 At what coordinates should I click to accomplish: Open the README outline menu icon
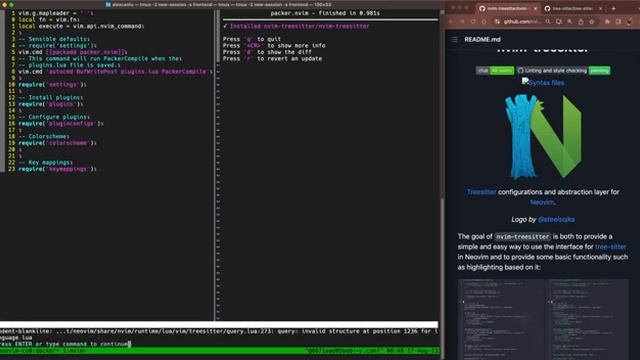coord(454,40)
